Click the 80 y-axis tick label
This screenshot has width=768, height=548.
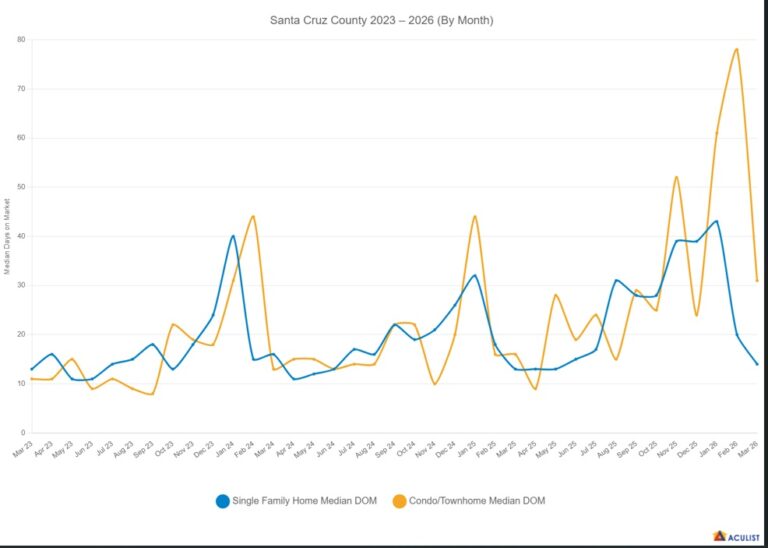[20, 39]
